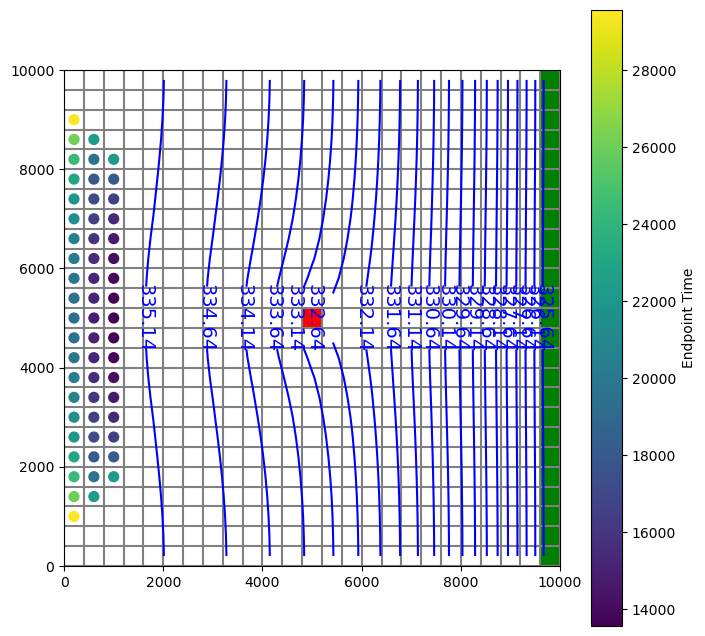Click the 14000 colorbar tick label
The width and height of the screenshot is (705, 636).
coord(654,610)
